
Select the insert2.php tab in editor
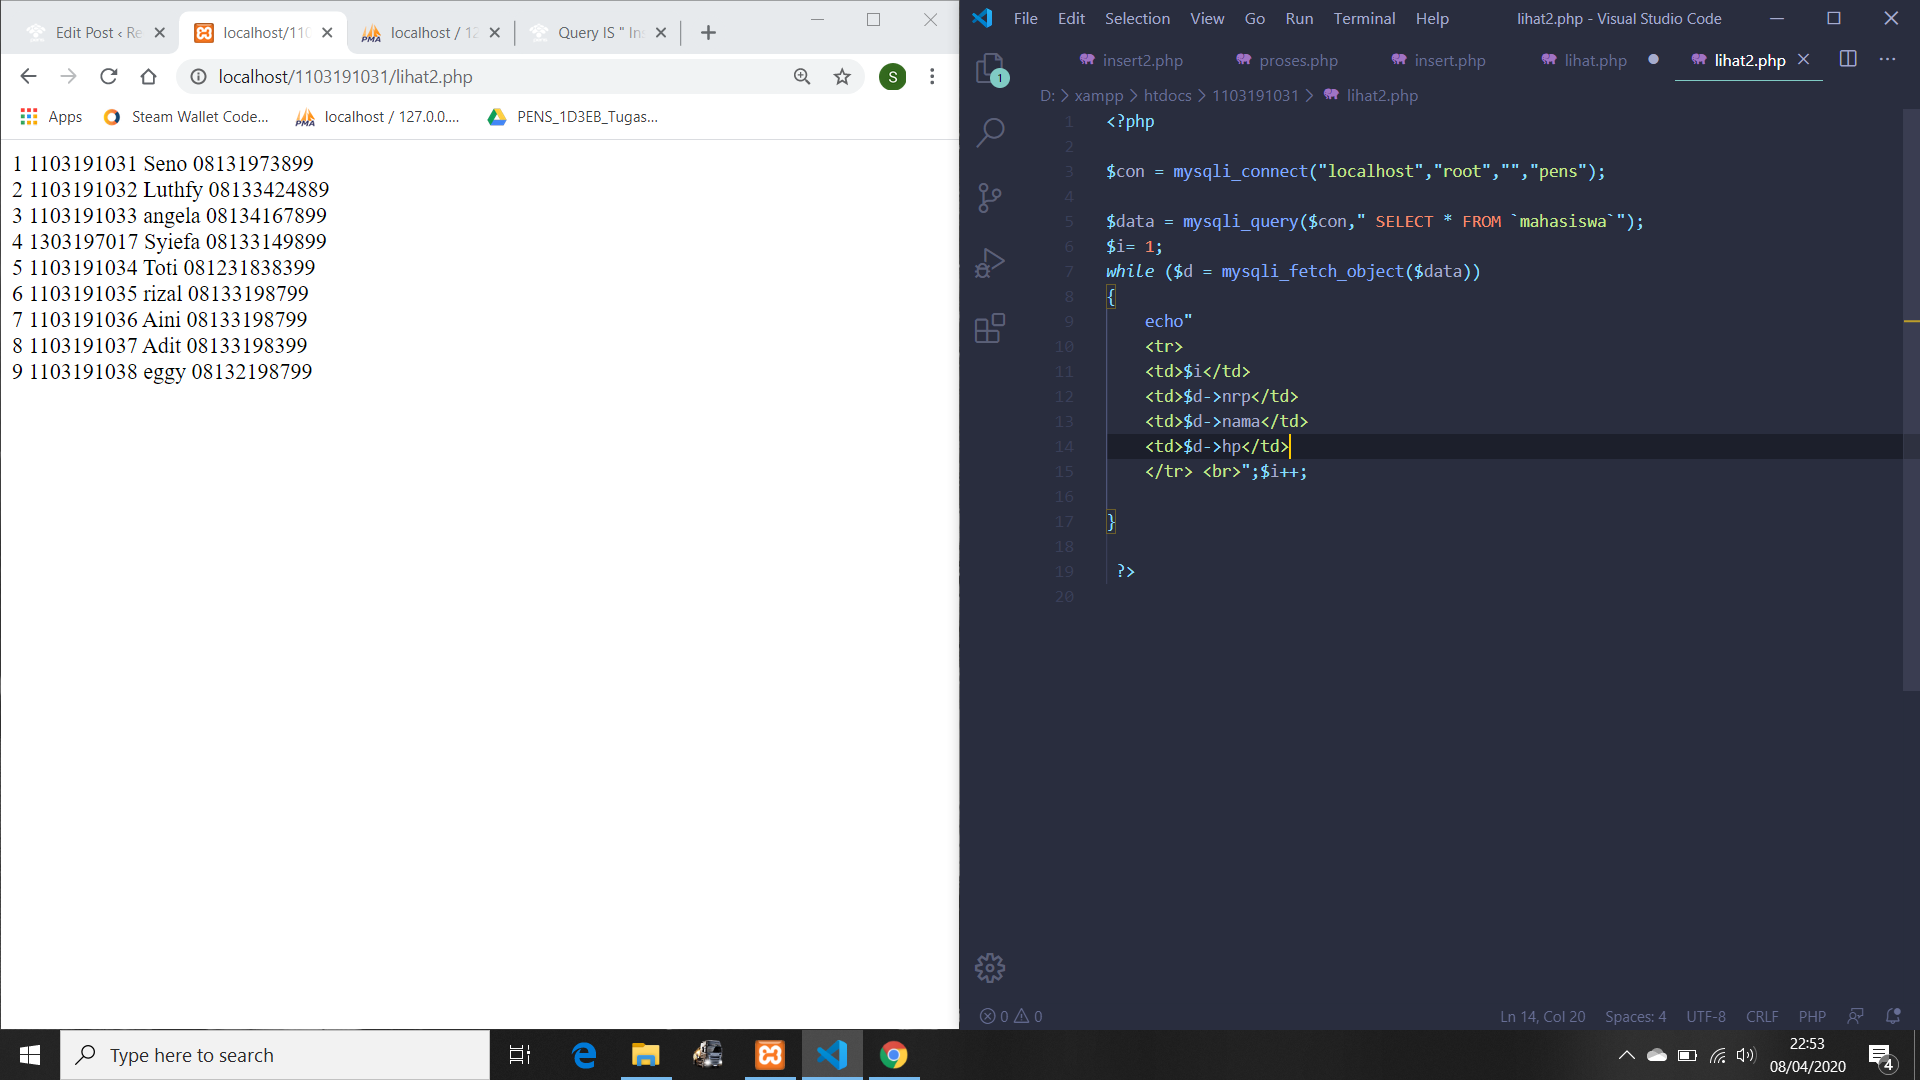[1142, 59]
